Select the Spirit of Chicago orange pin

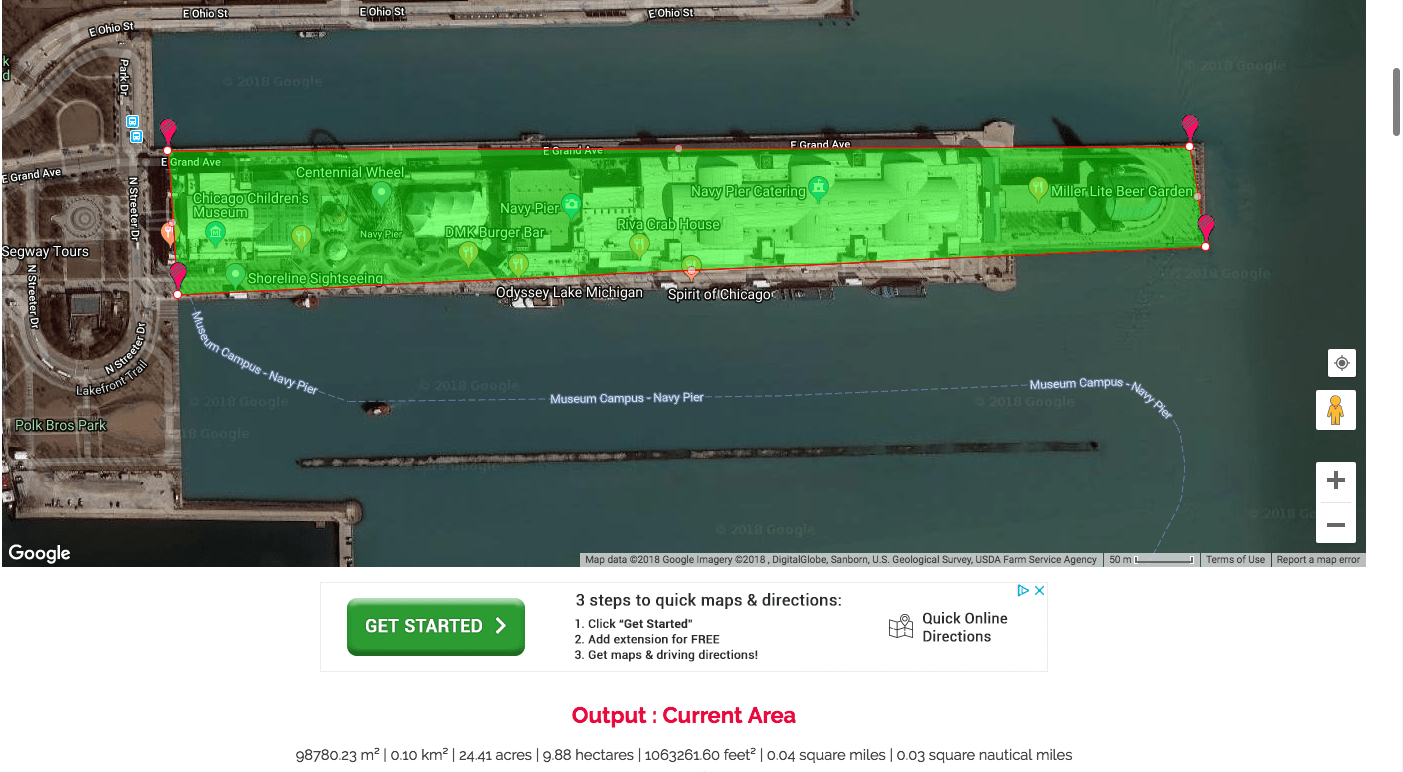(x=691, y=266)
